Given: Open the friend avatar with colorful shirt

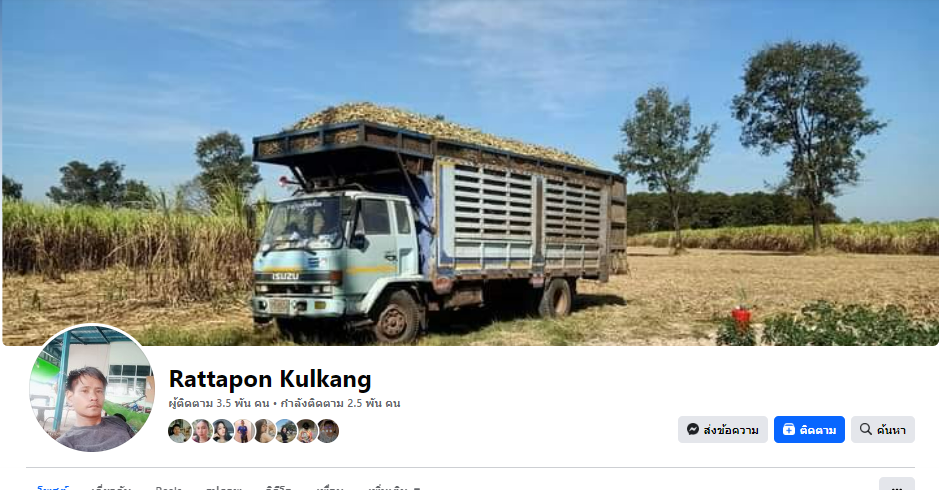Looking at the screenshot, I should pos(306,431).
